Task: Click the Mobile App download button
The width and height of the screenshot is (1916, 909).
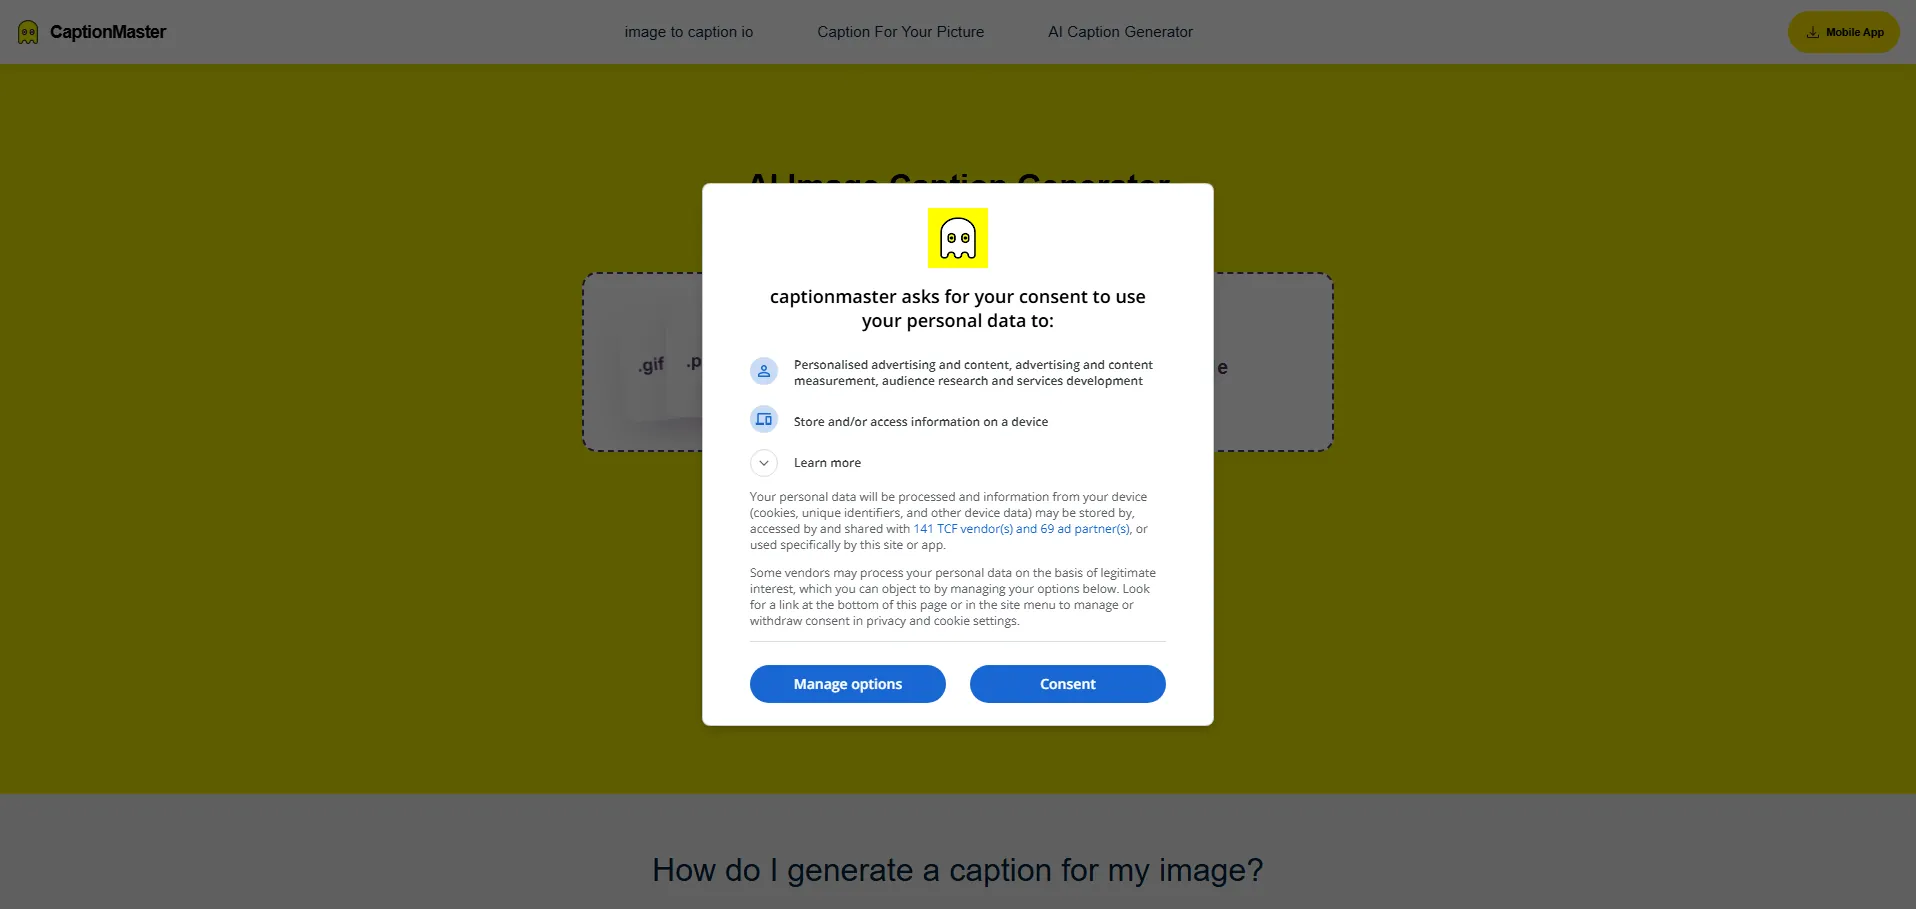Action: tap(1844, 32)
